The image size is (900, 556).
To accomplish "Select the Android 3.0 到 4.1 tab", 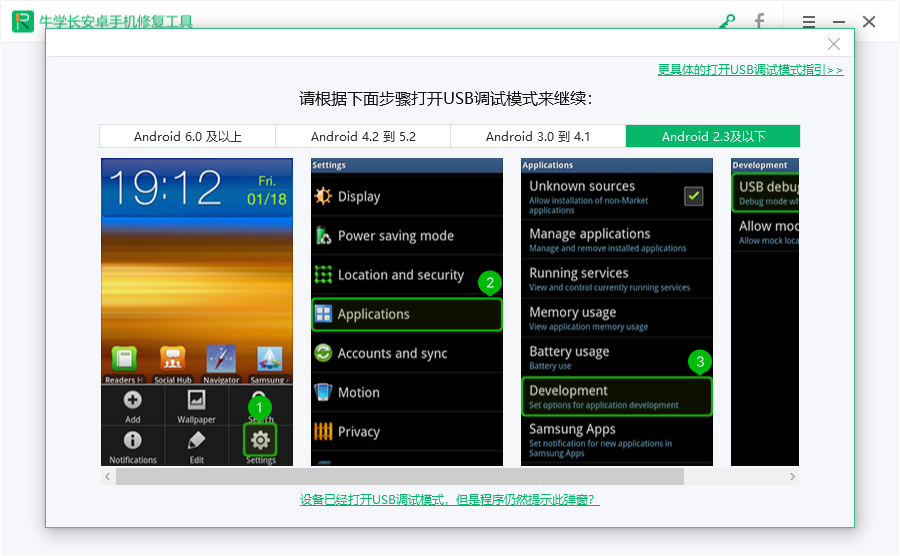I will point(538,137).
